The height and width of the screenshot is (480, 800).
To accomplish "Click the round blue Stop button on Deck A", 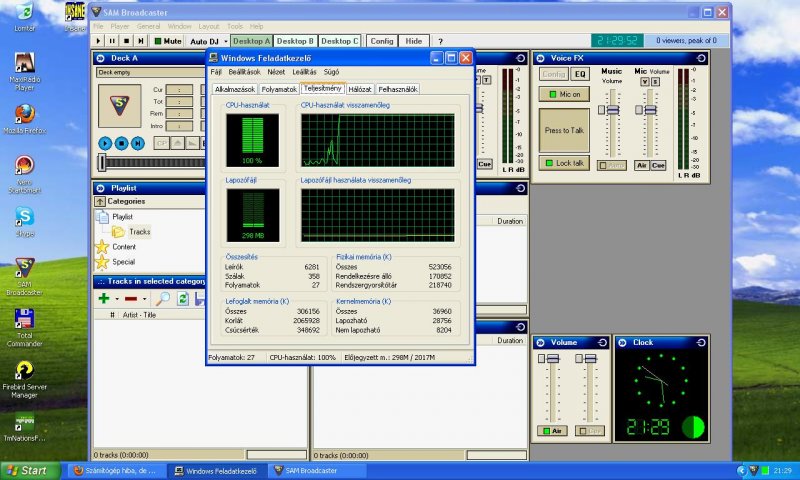I will click(x=121, y=144).
